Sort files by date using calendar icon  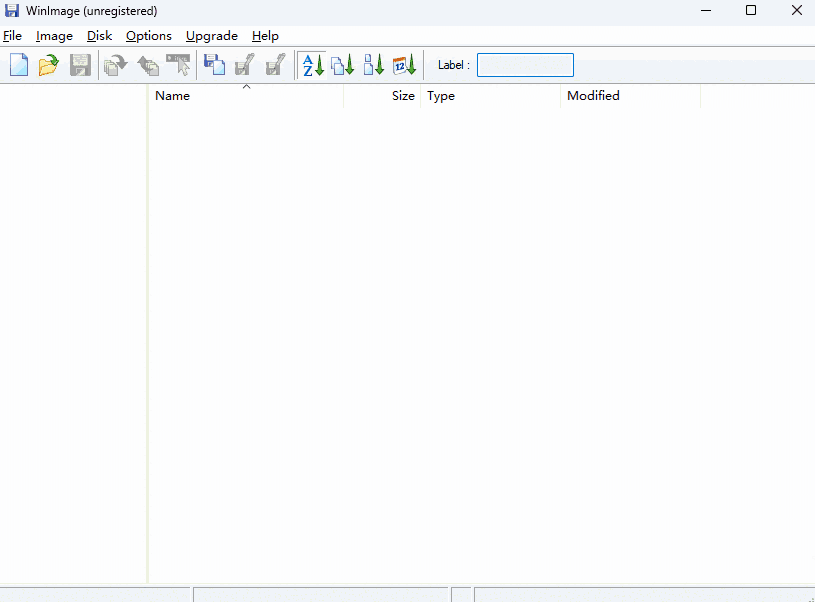pyautogui.click(x=404, y=64)
